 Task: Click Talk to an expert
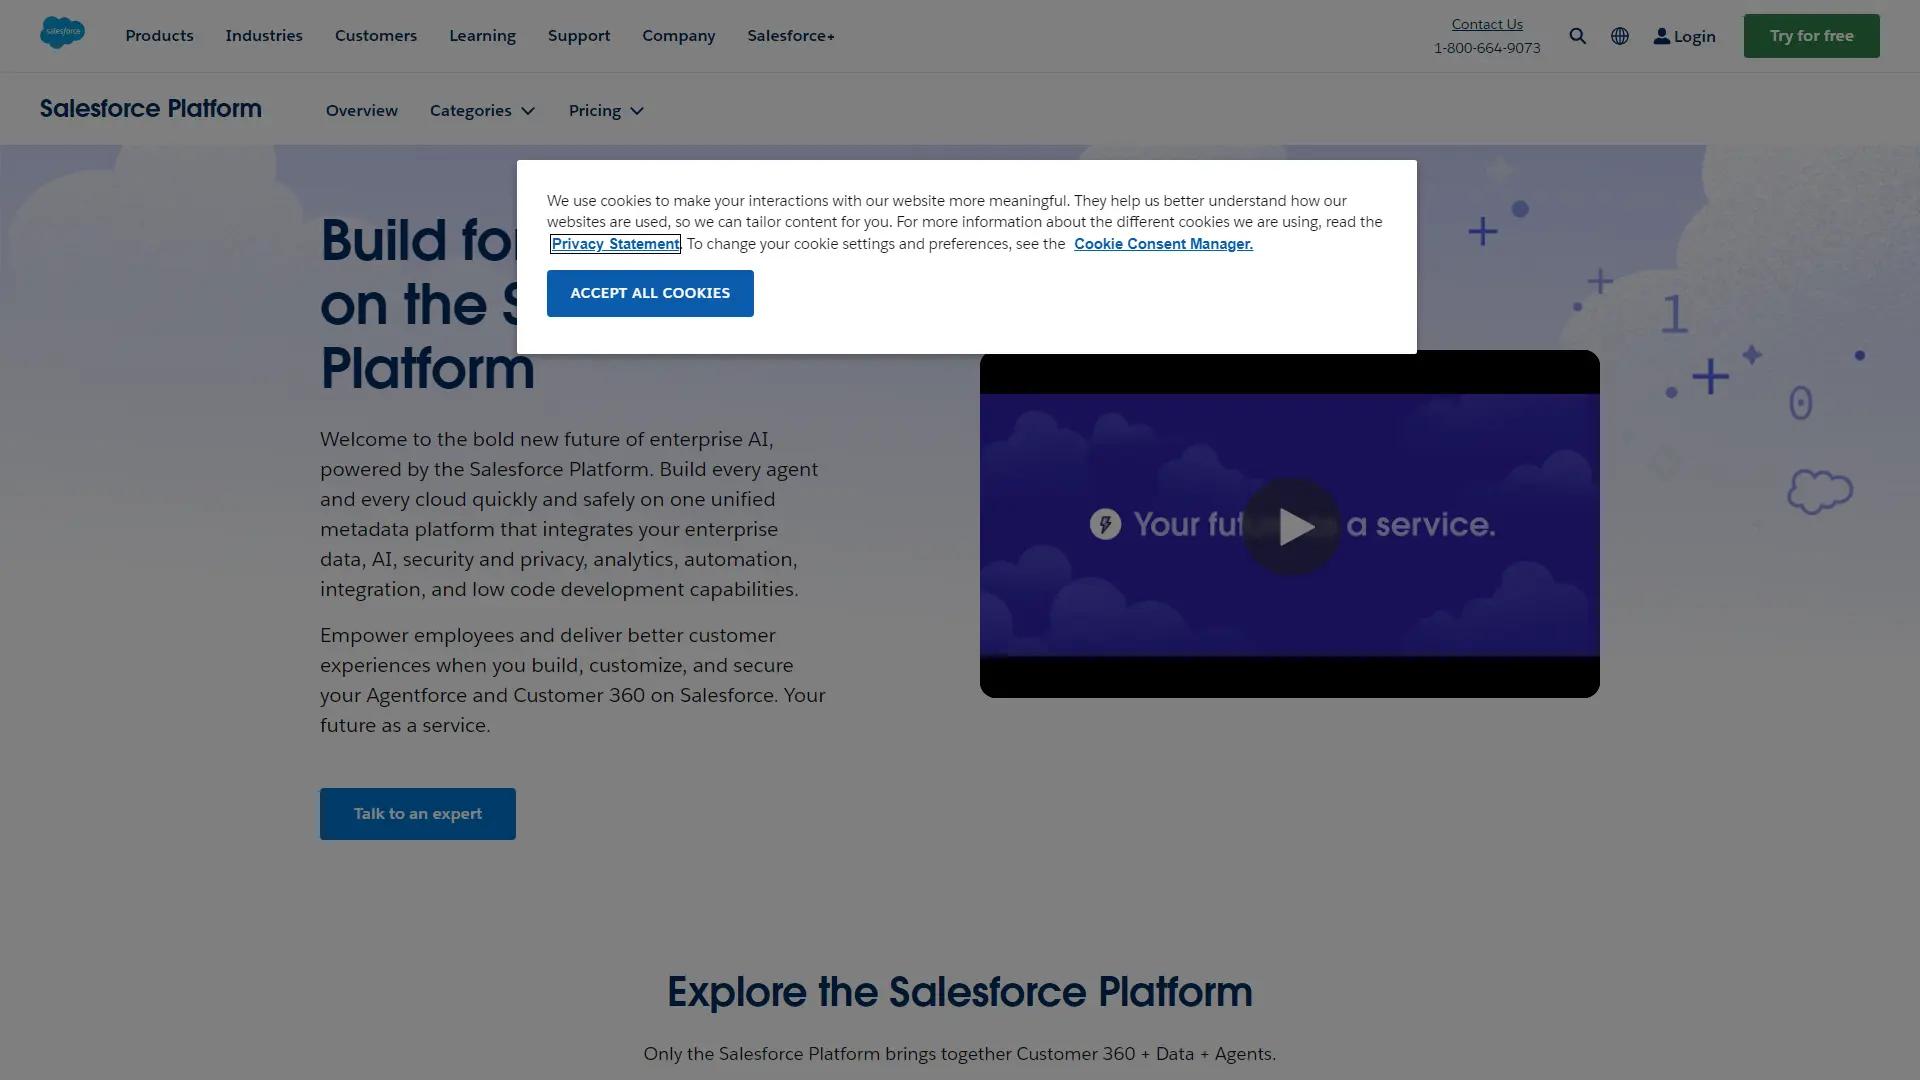[x=417, y=813]
